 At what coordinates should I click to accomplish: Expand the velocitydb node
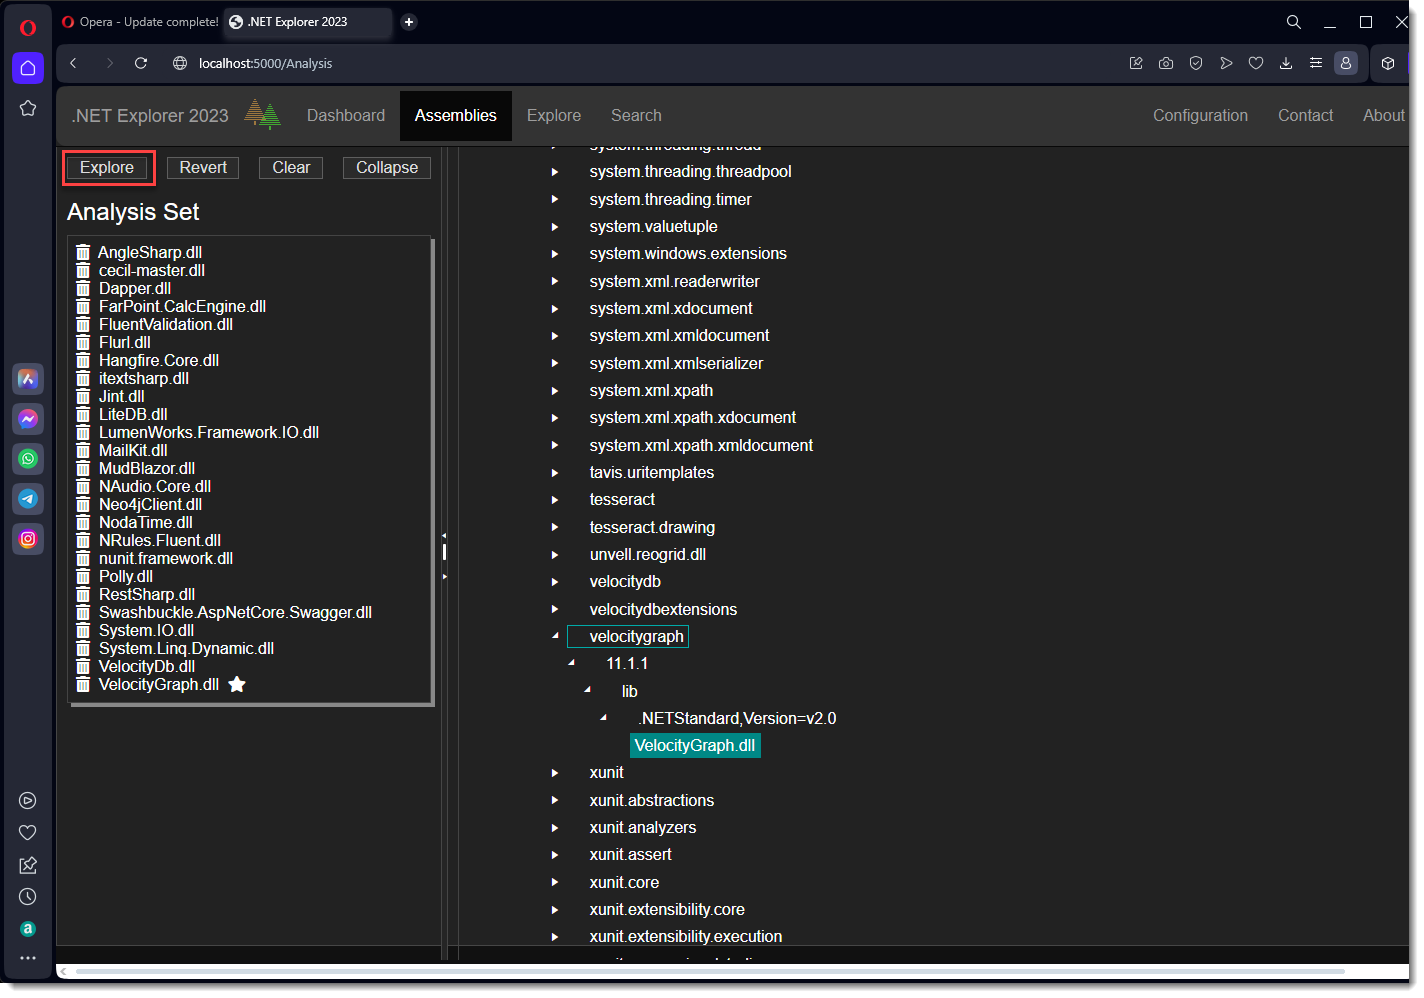(x=555, y=582)
